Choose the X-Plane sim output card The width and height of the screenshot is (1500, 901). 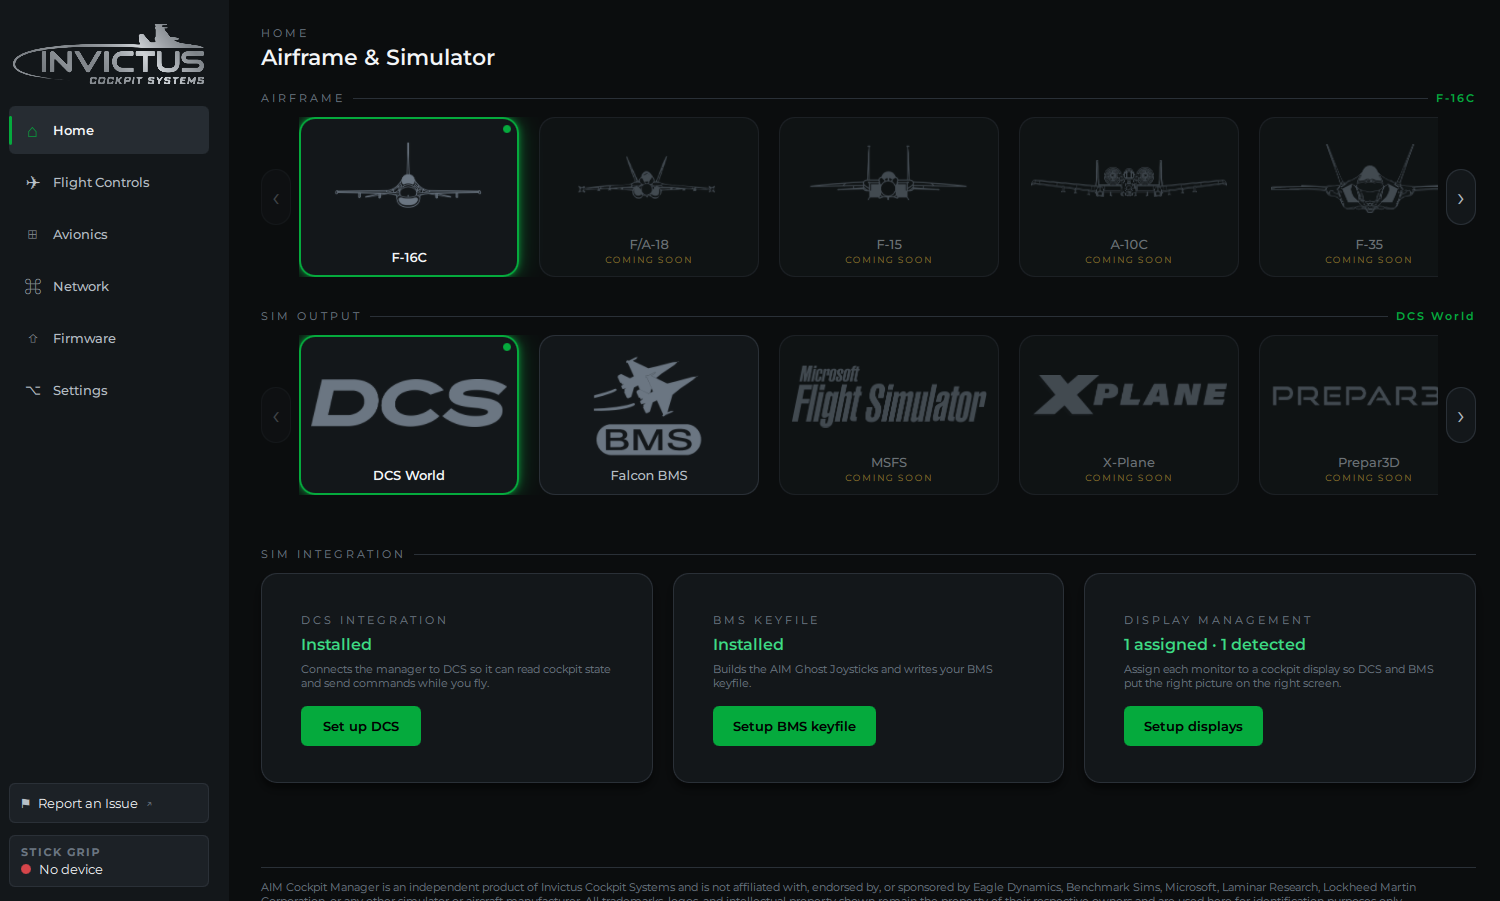pyautogui.click(x=1129, y=415)
